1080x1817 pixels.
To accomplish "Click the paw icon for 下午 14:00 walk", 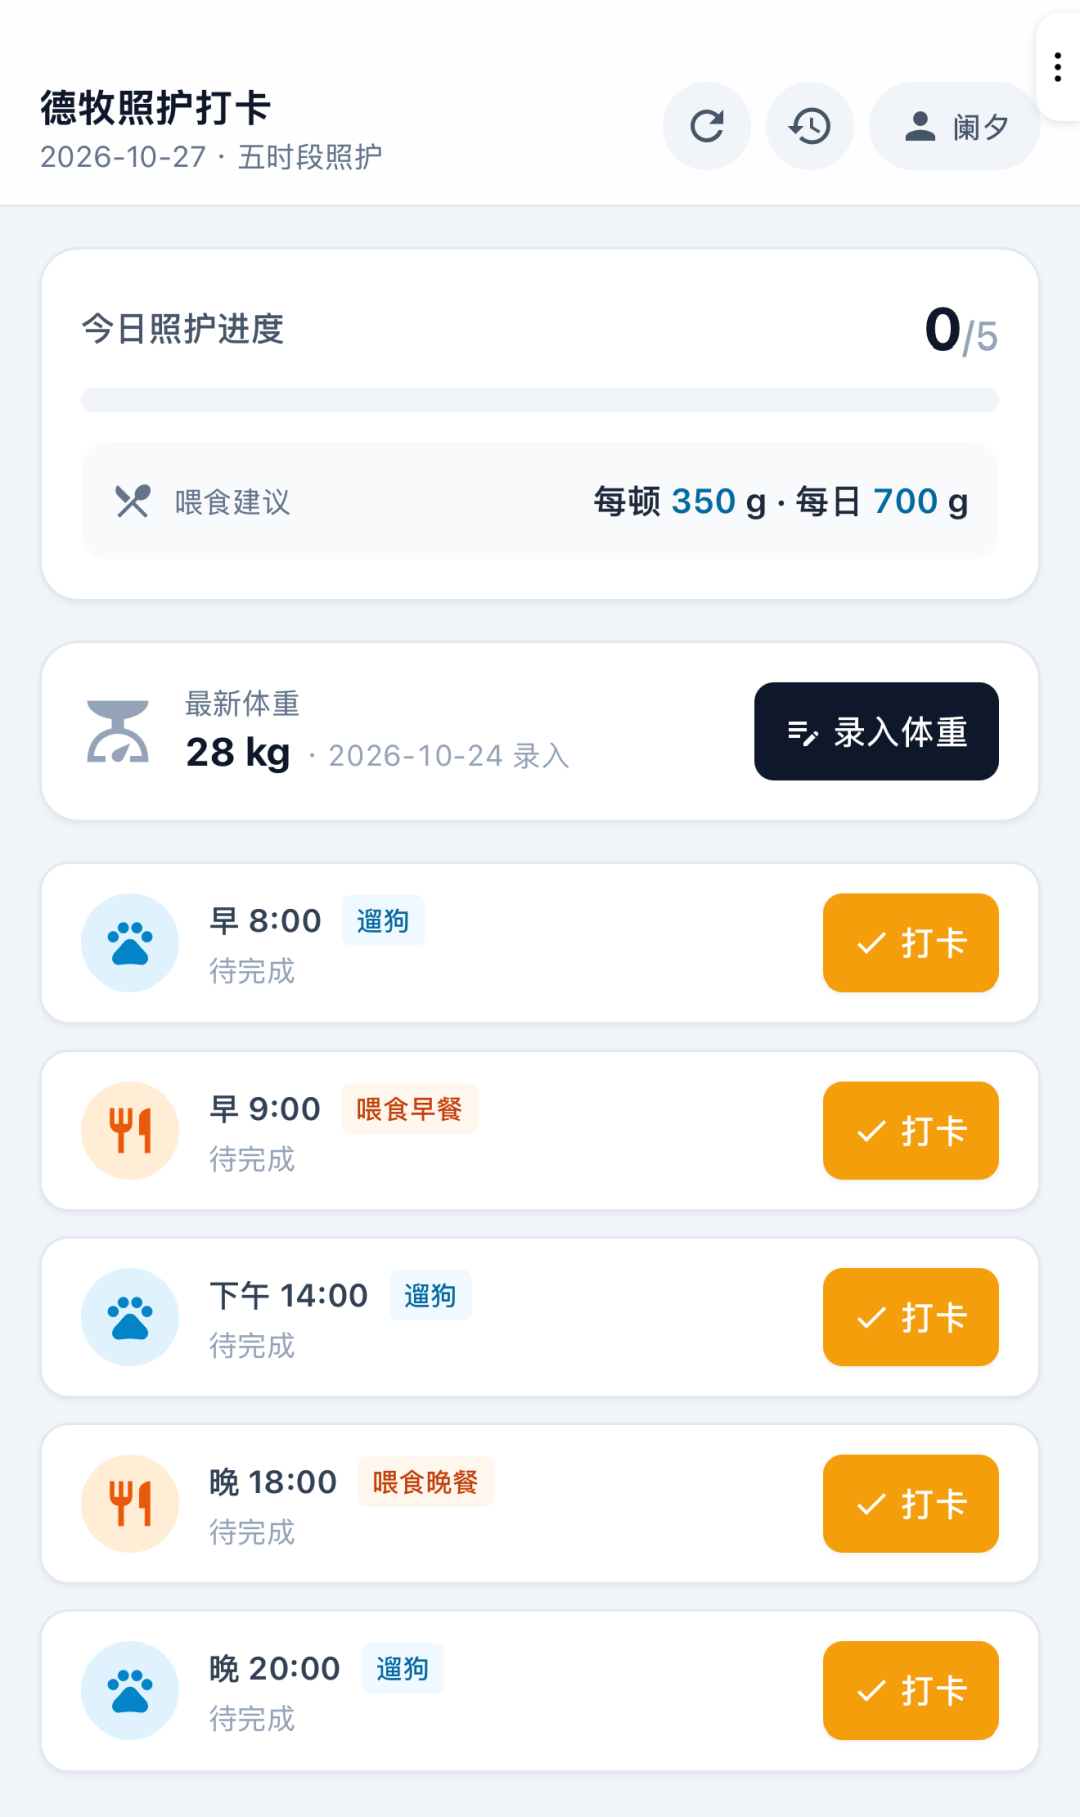I will pyautogui.click(x=130, y=1318).
